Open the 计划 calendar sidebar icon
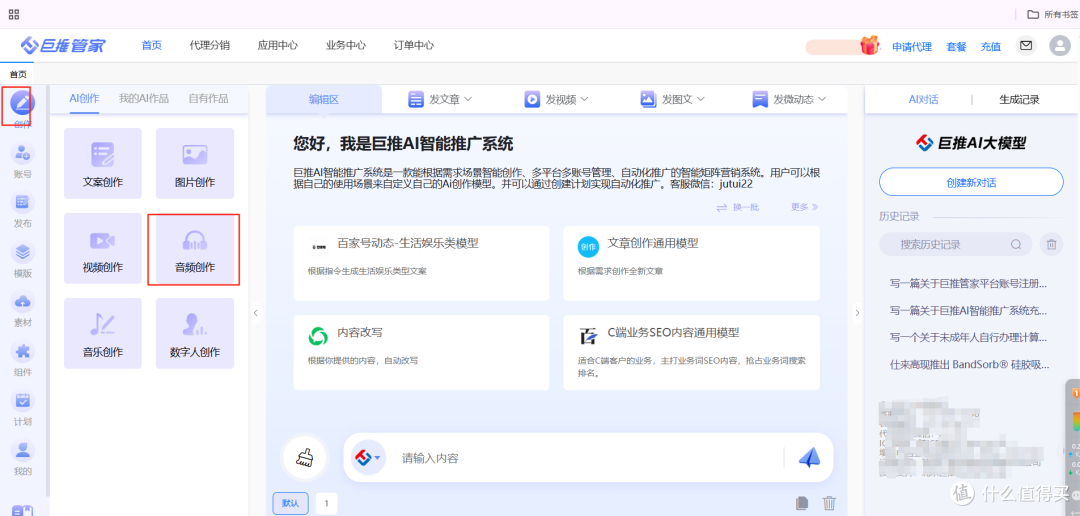The height and width of the screenshot is (516, 1080). tap(23, 401)
